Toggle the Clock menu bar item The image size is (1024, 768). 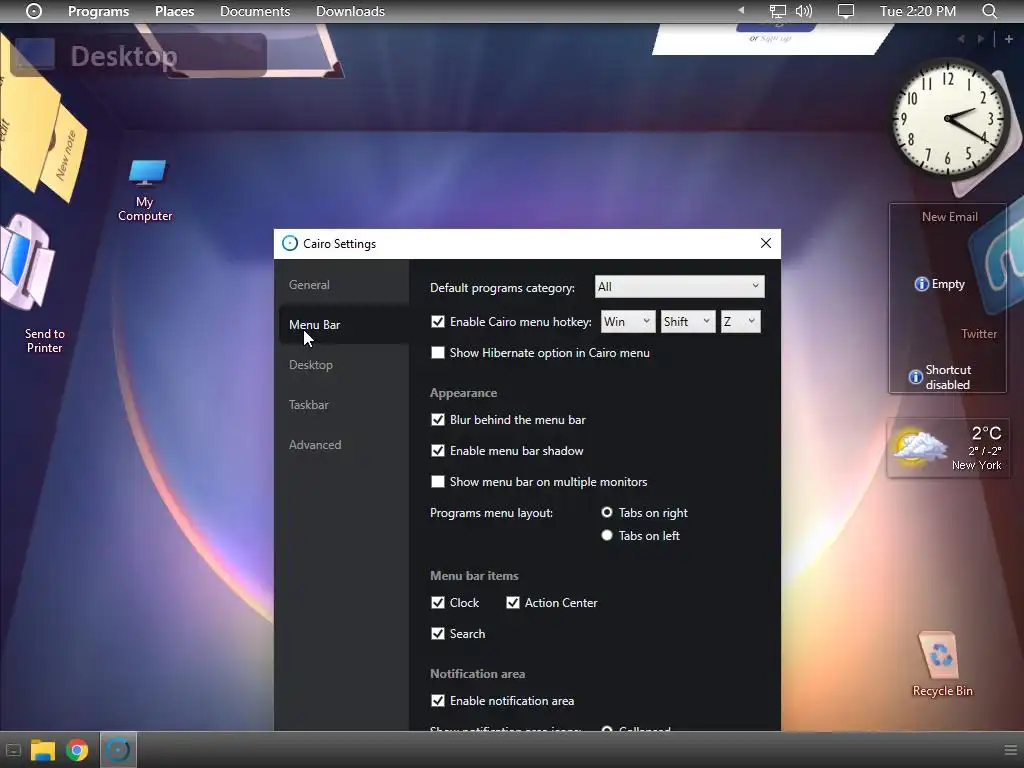(438, 603)
